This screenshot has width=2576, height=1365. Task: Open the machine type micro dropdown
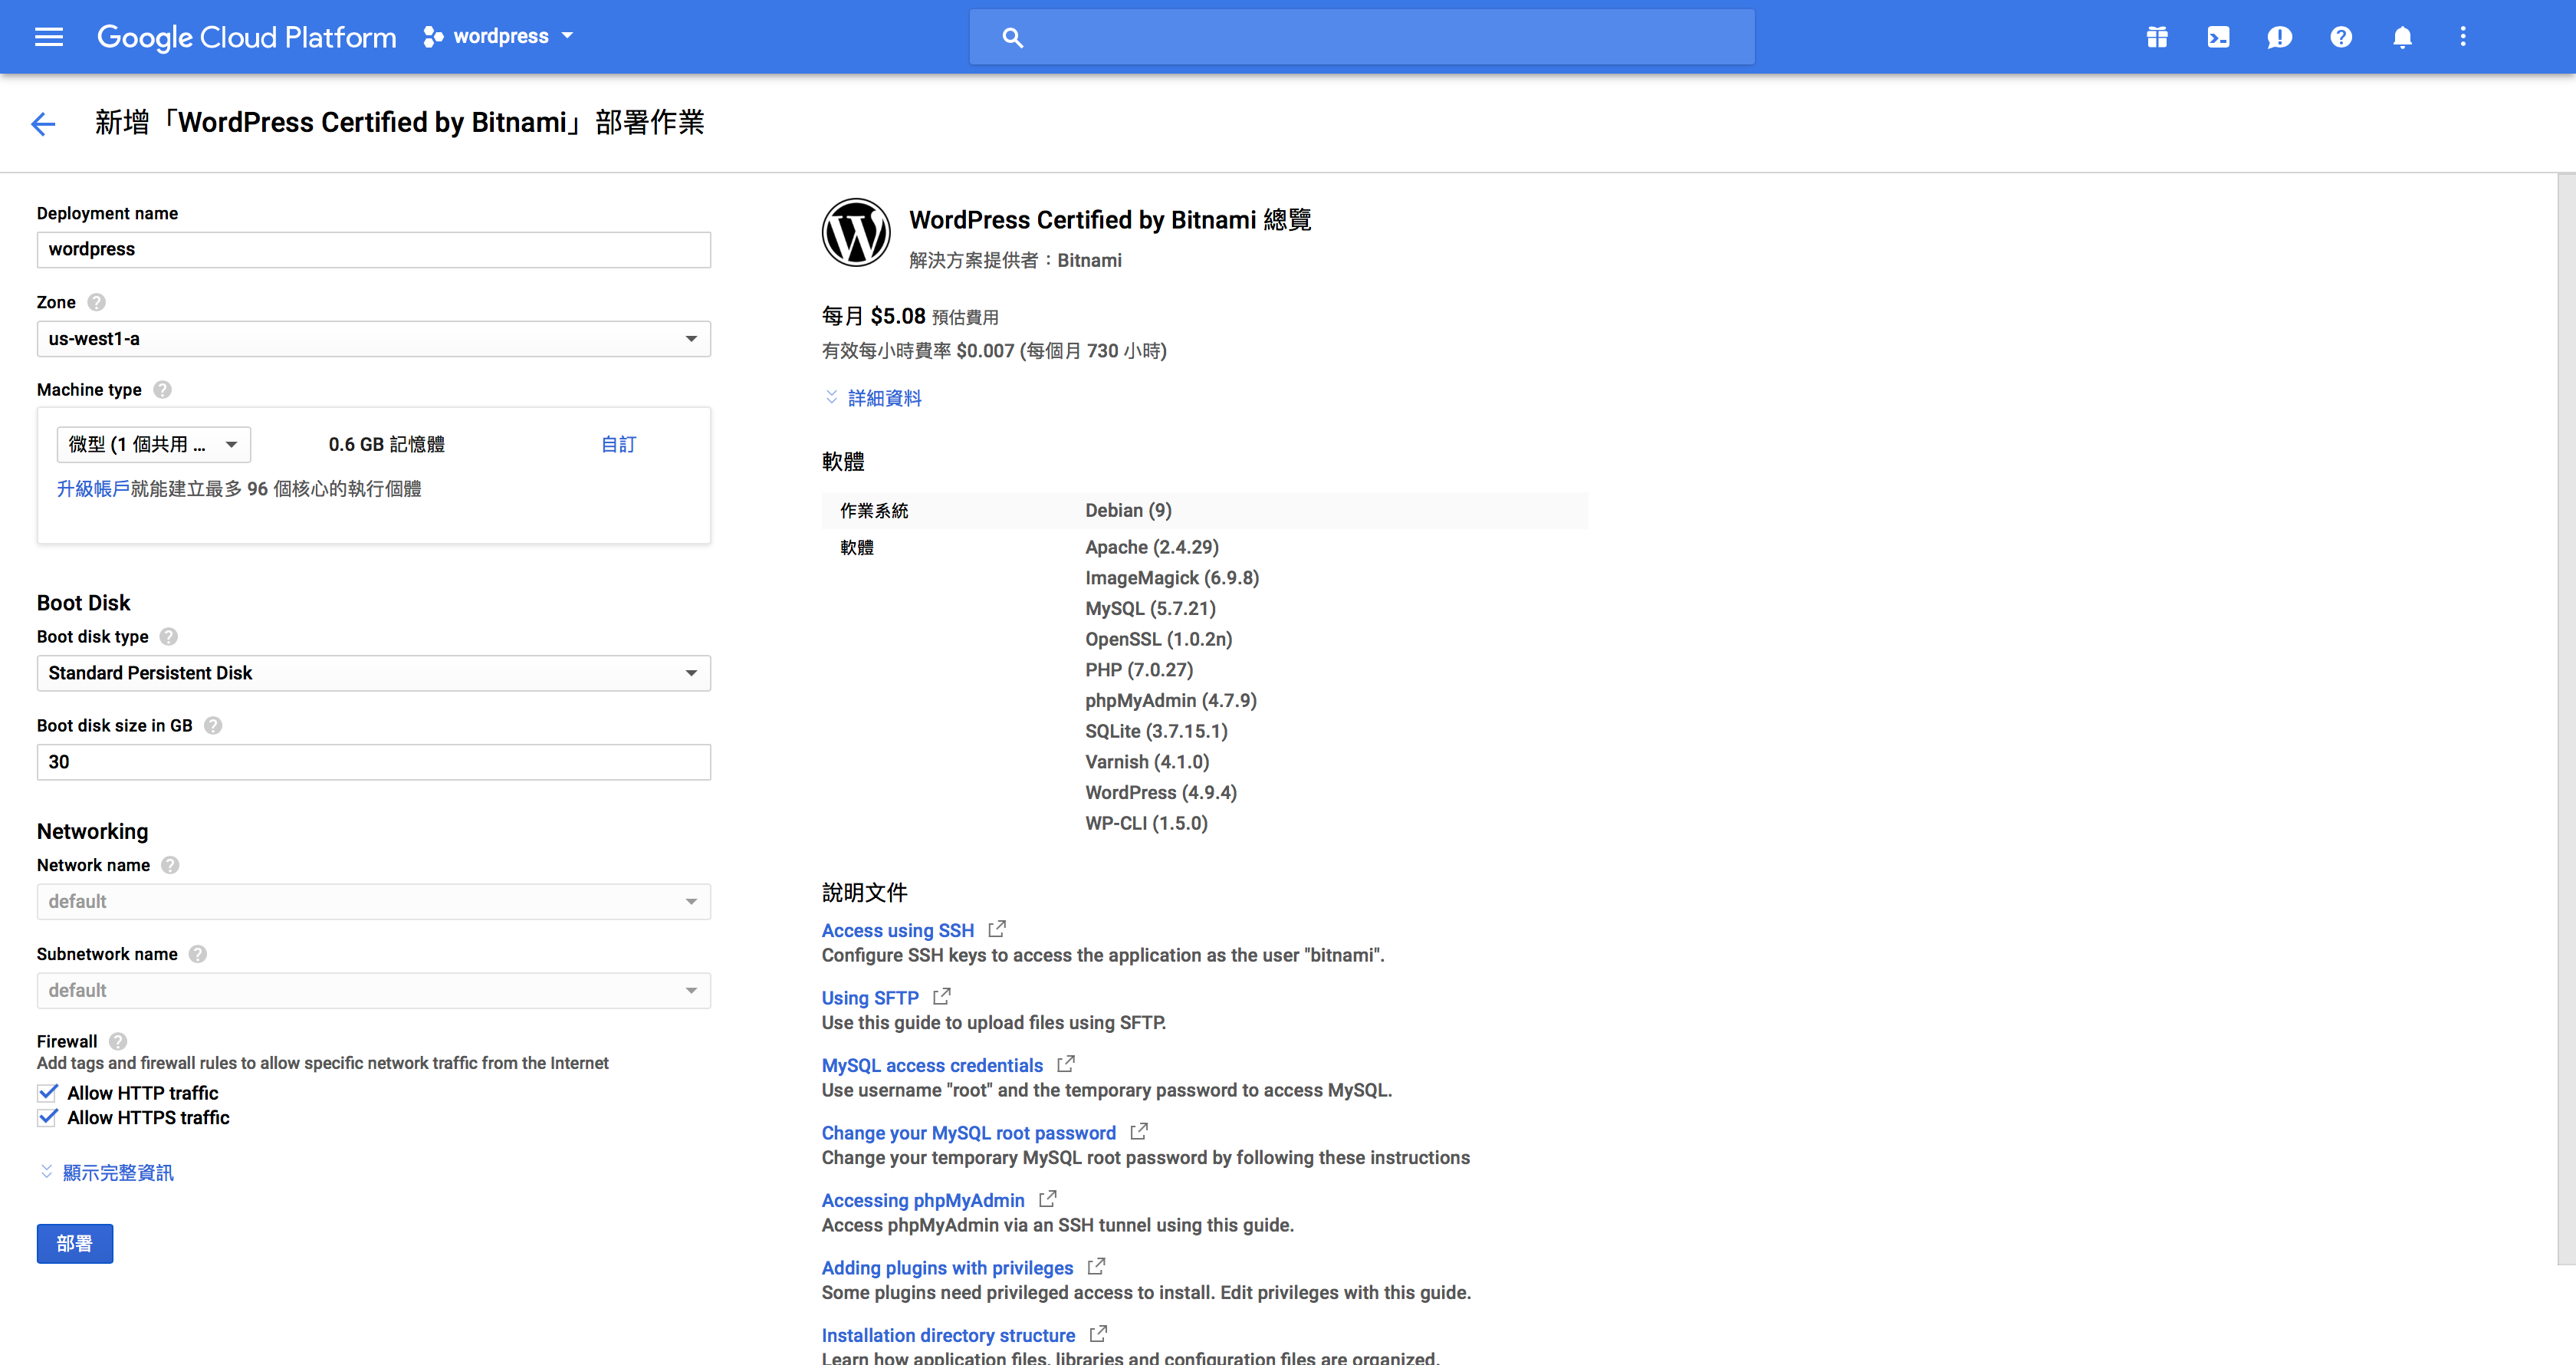[x=153, y=444]
